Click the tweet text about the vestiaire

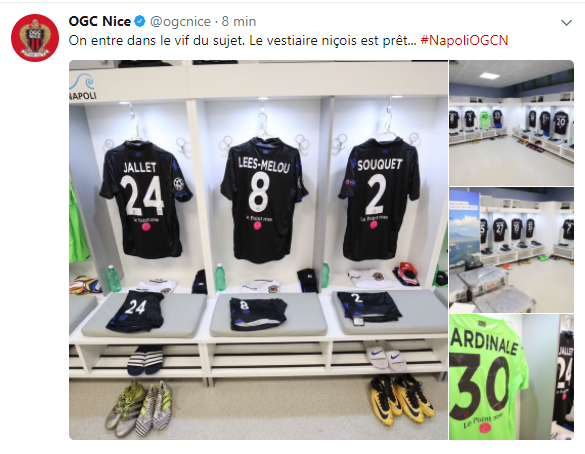pyautogui.click(x=243, y=40)
